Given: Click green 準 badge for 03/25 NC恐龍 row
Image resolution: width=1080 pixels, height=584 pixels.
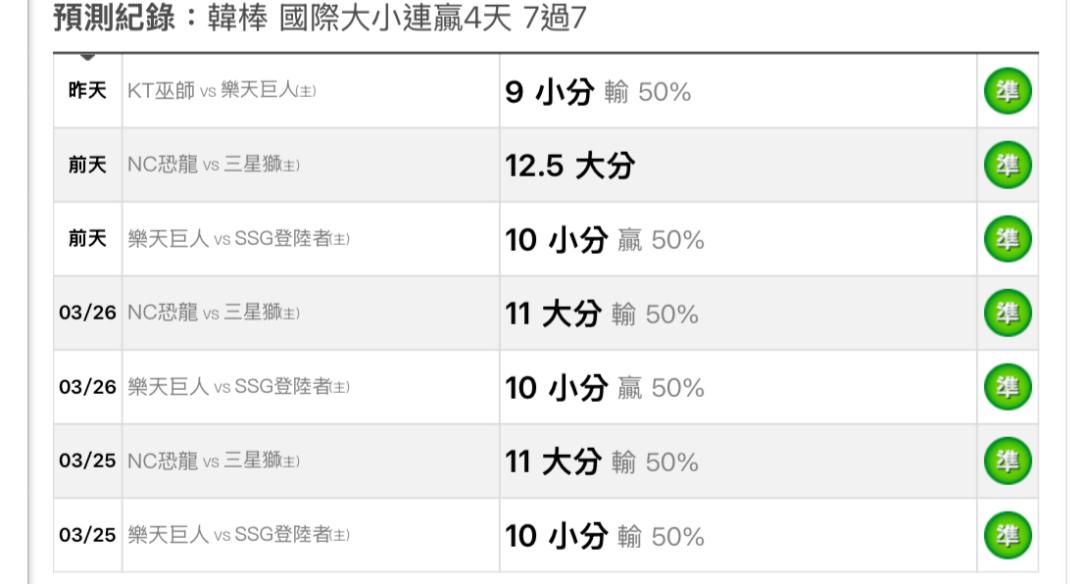Looking at the screenshot, I should pos(1007,461).
